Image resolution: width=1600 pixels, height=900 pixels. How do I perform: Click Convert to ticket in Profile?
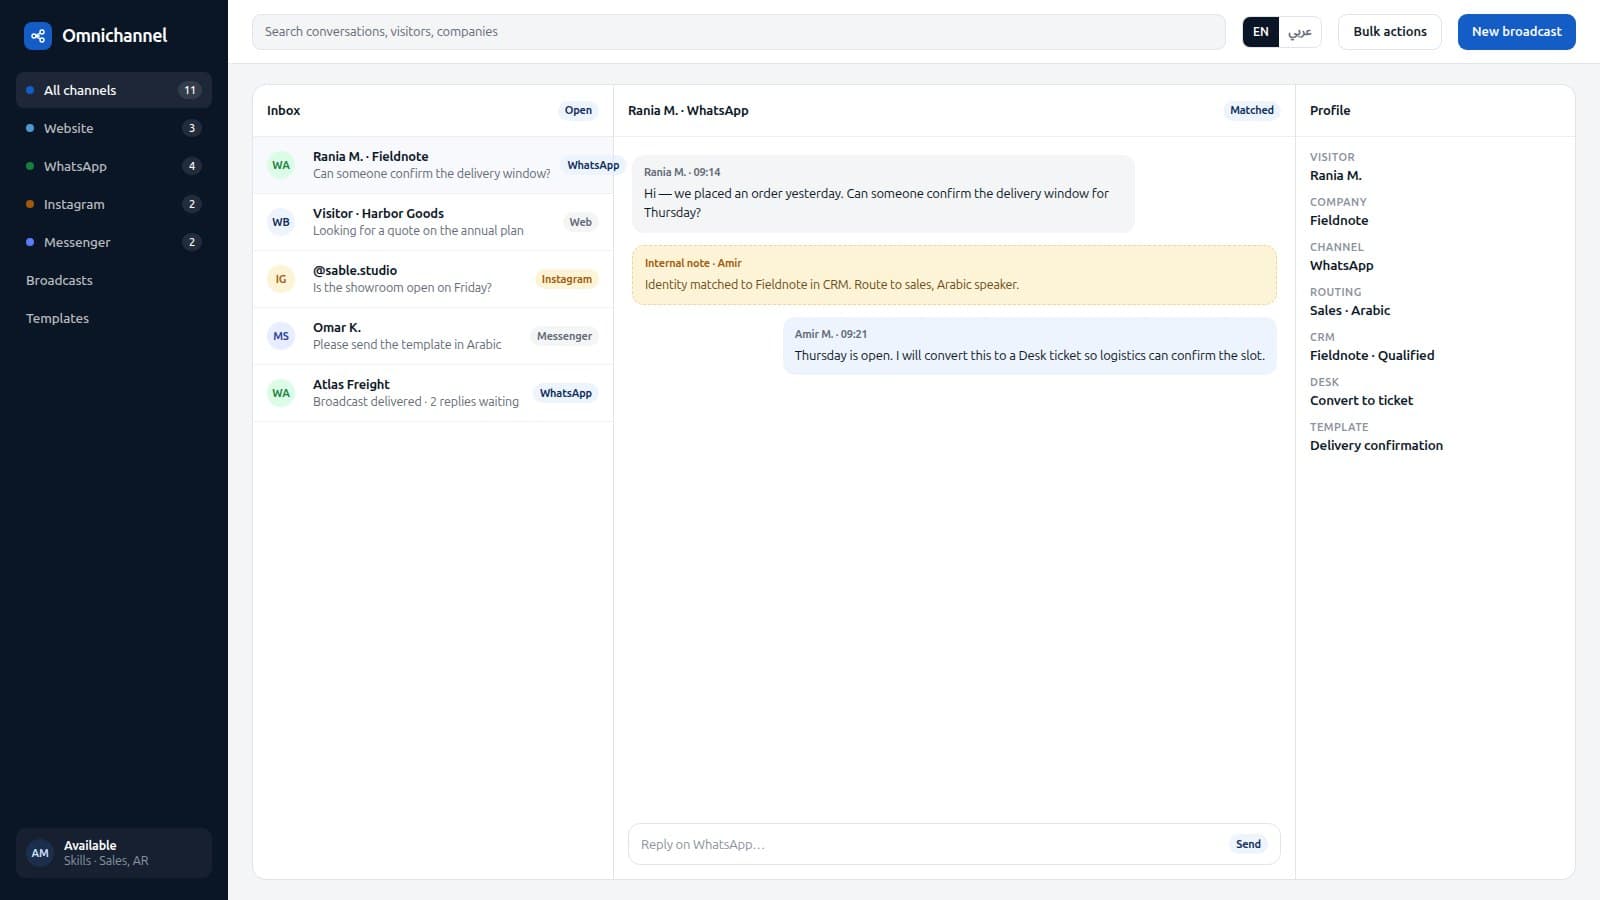[x=1361, y=400]
